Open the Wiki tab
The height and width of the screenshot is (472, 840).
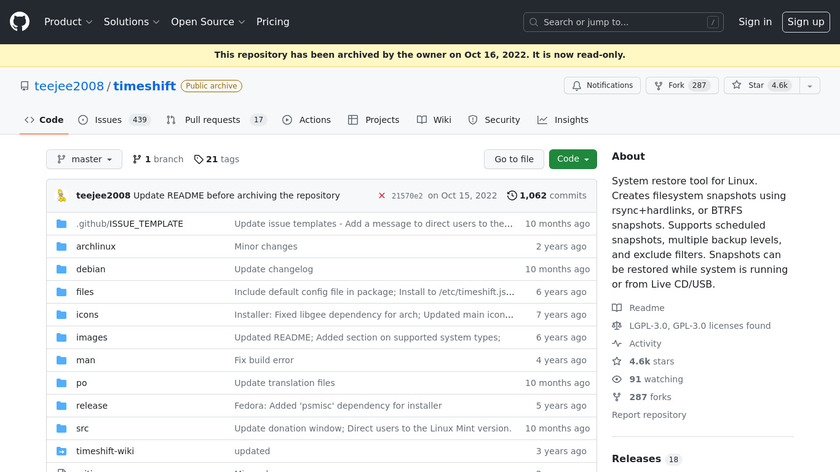pos(434,120)
